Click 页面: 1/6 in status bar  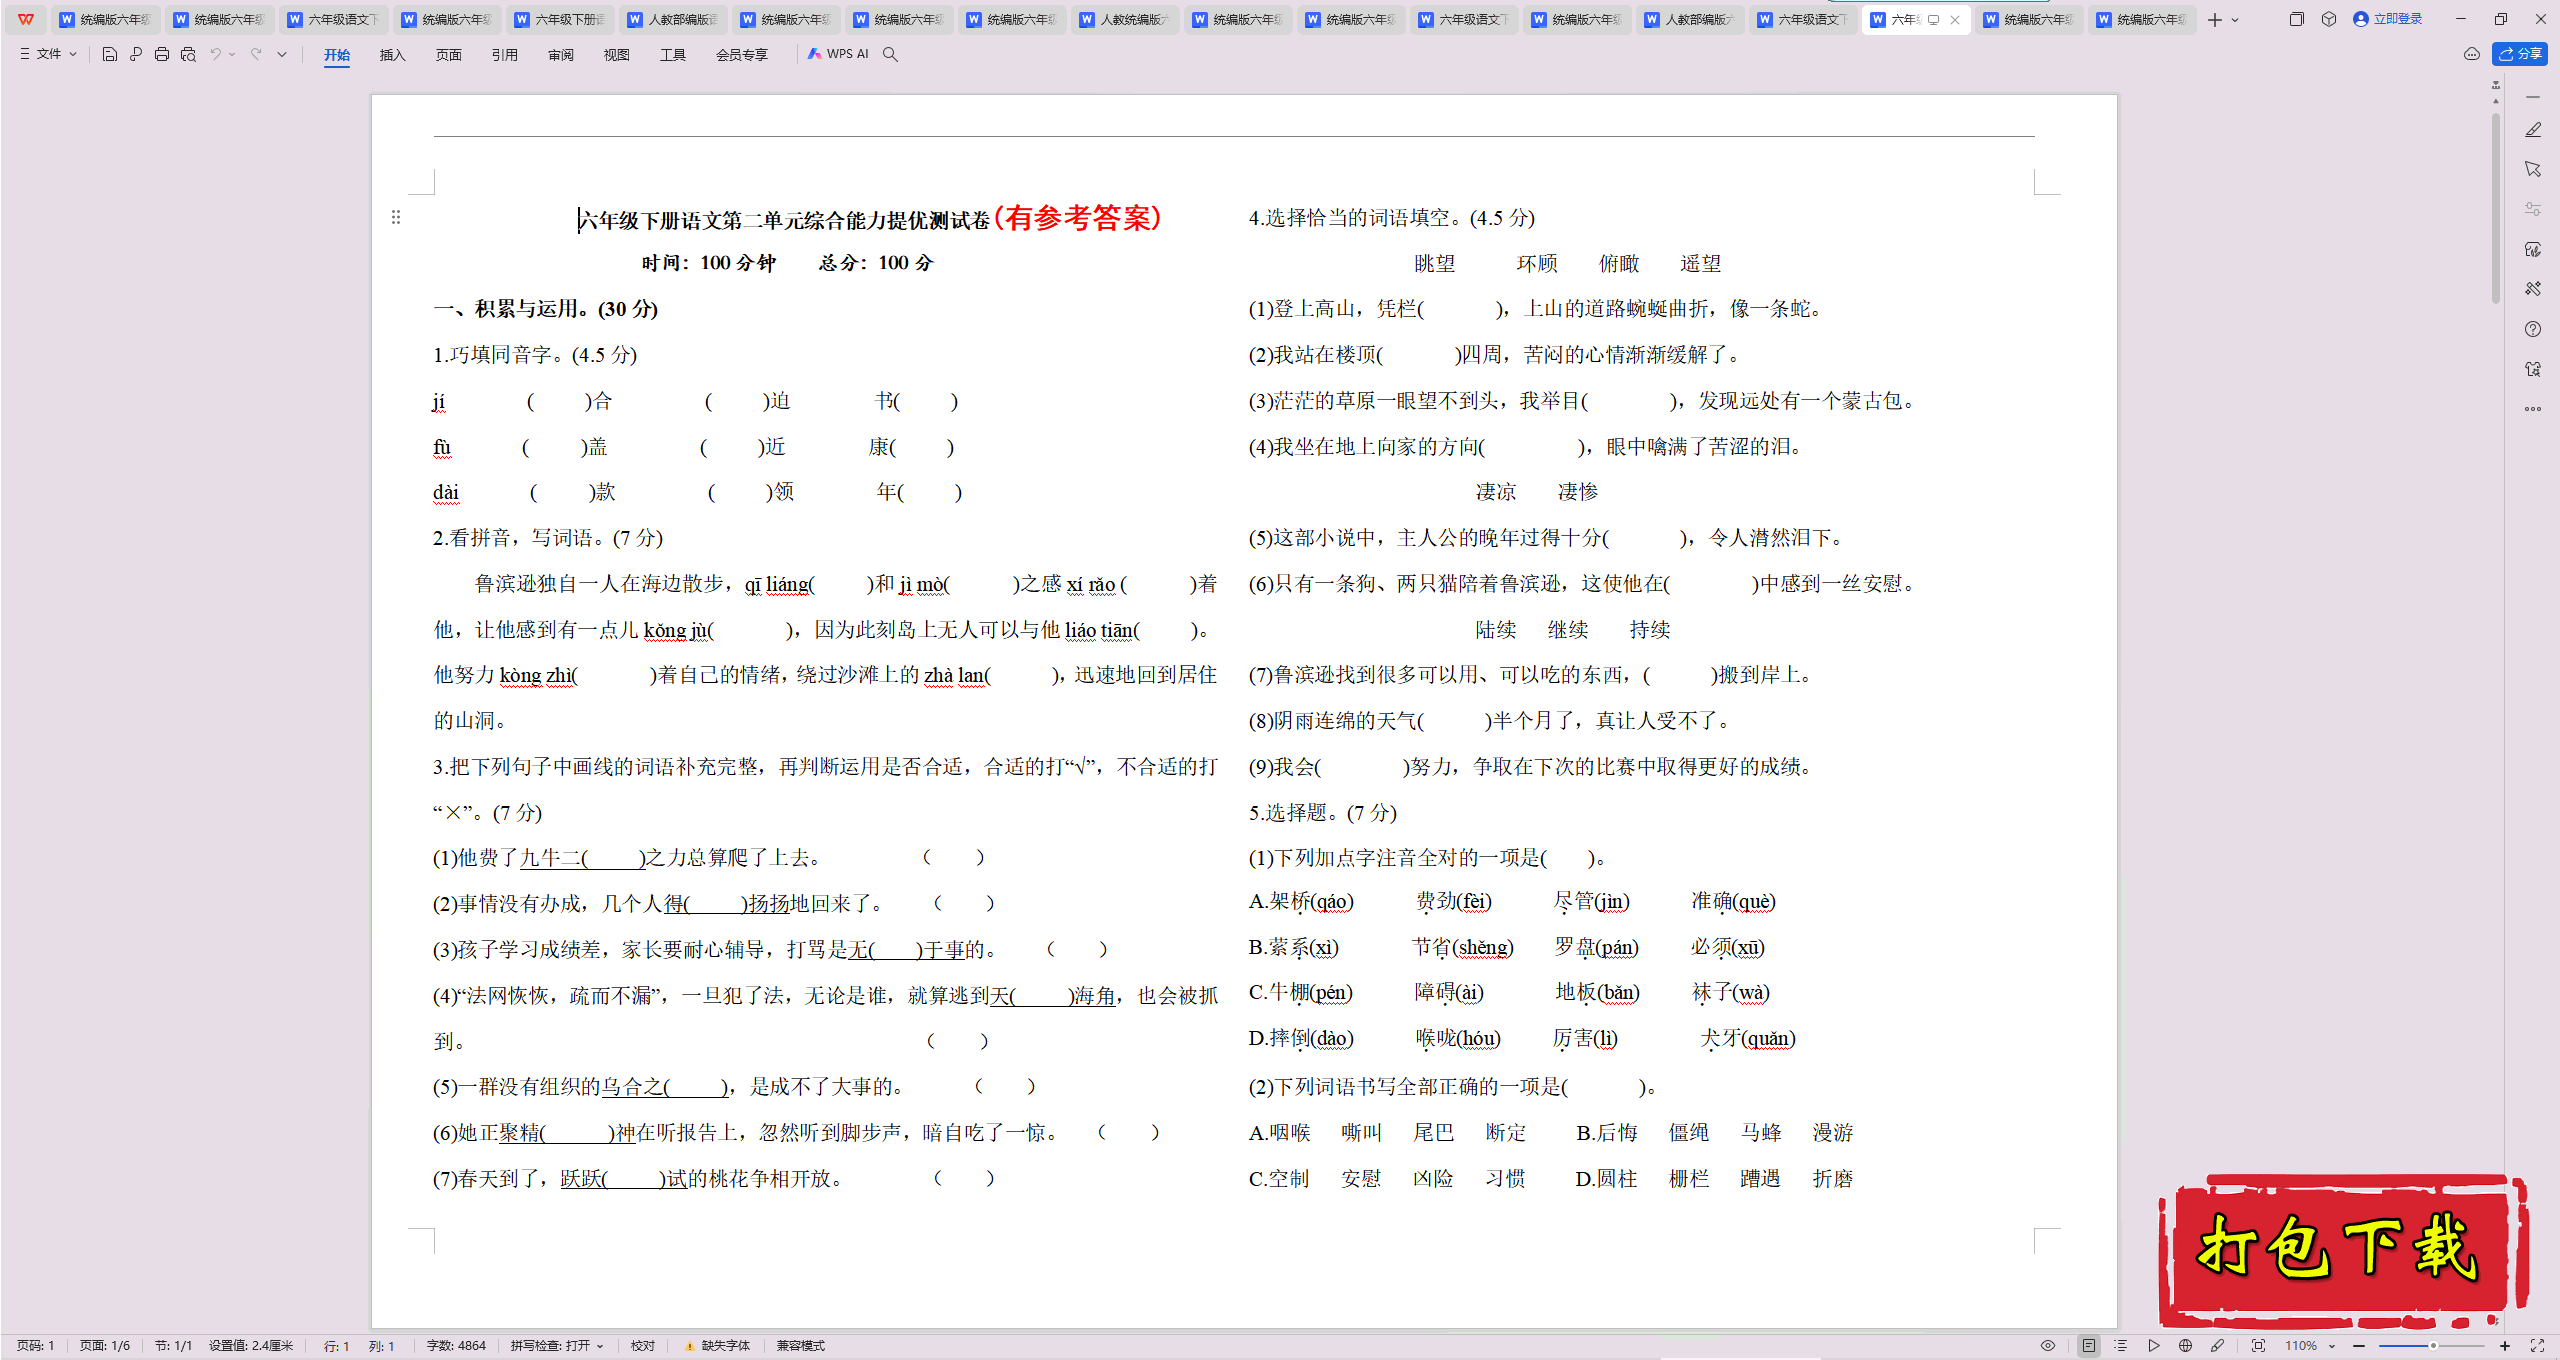click(x=105, y=1346)
